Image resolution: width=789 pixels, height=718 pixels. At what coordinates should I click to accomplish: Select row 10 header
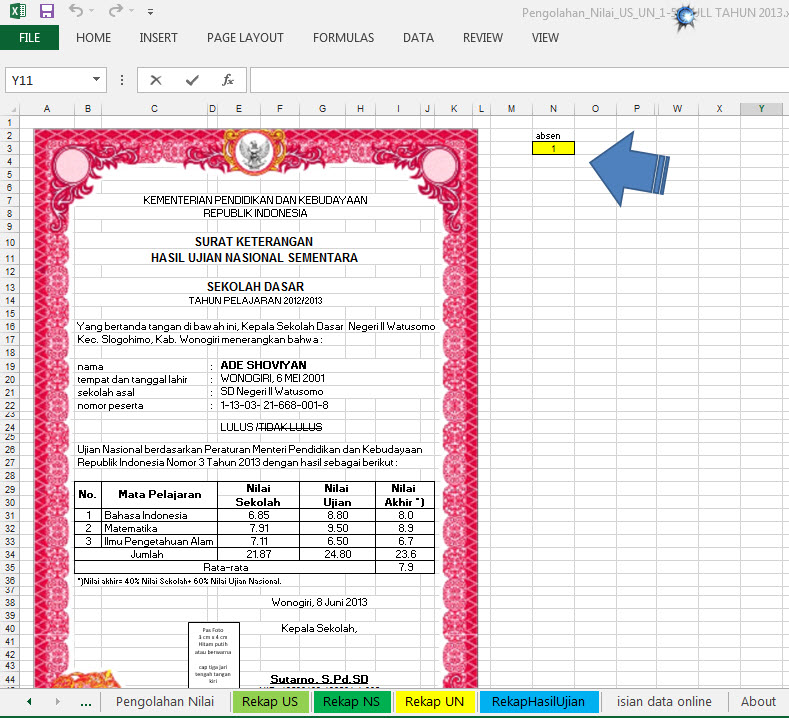10,242
